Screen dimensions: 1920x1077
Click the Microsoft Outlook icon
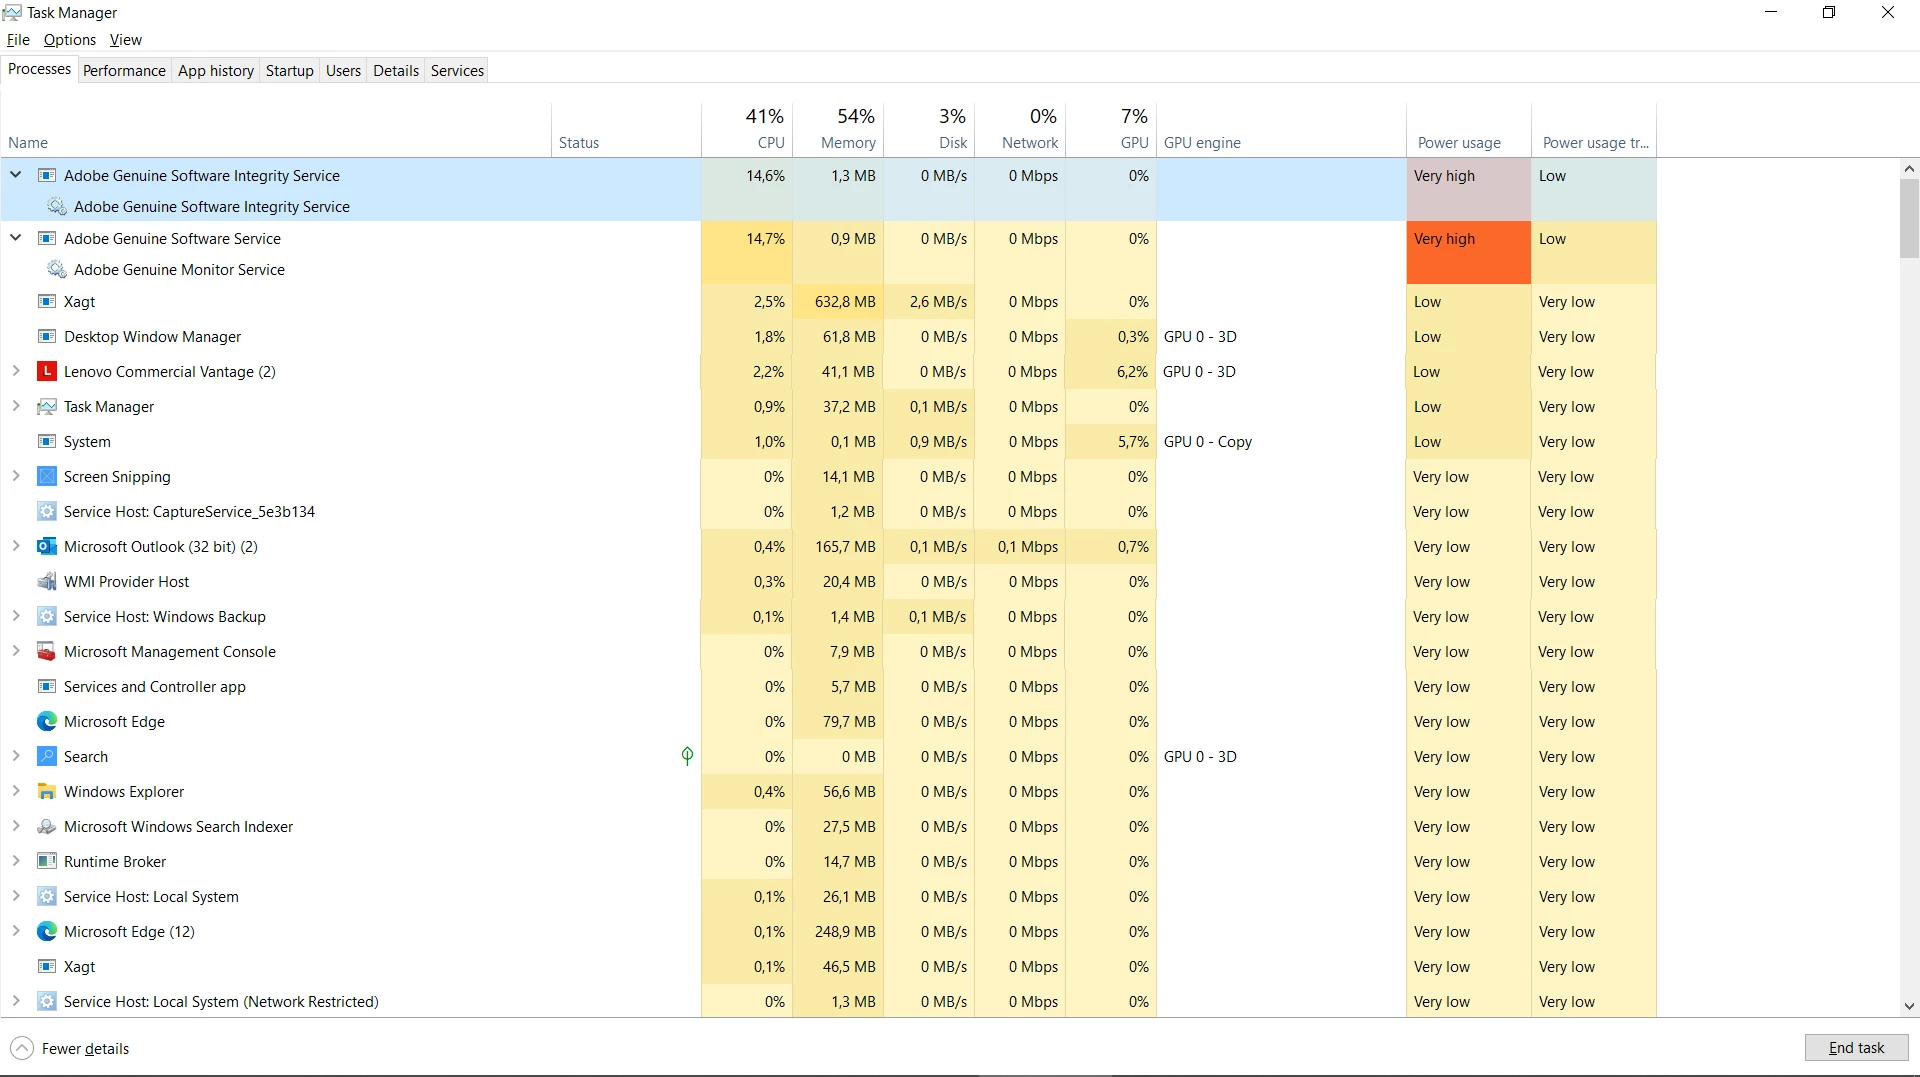(x=46, y=546)
